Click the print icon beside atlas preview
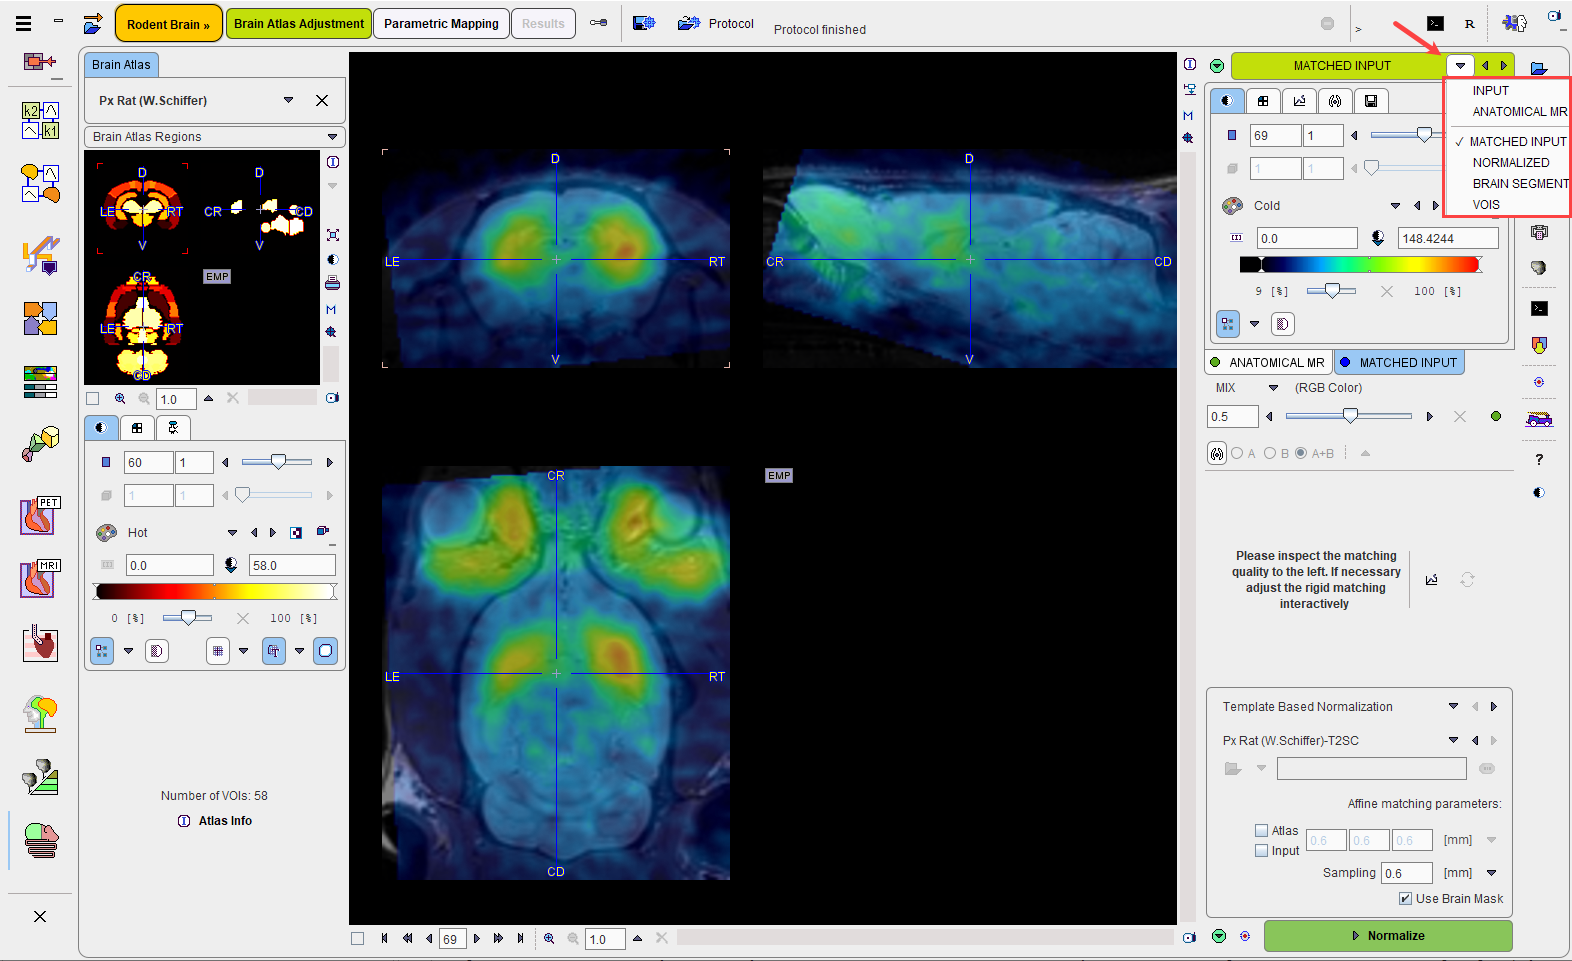The height and width of the screenshot is (961, 1572). click(332, 283)
